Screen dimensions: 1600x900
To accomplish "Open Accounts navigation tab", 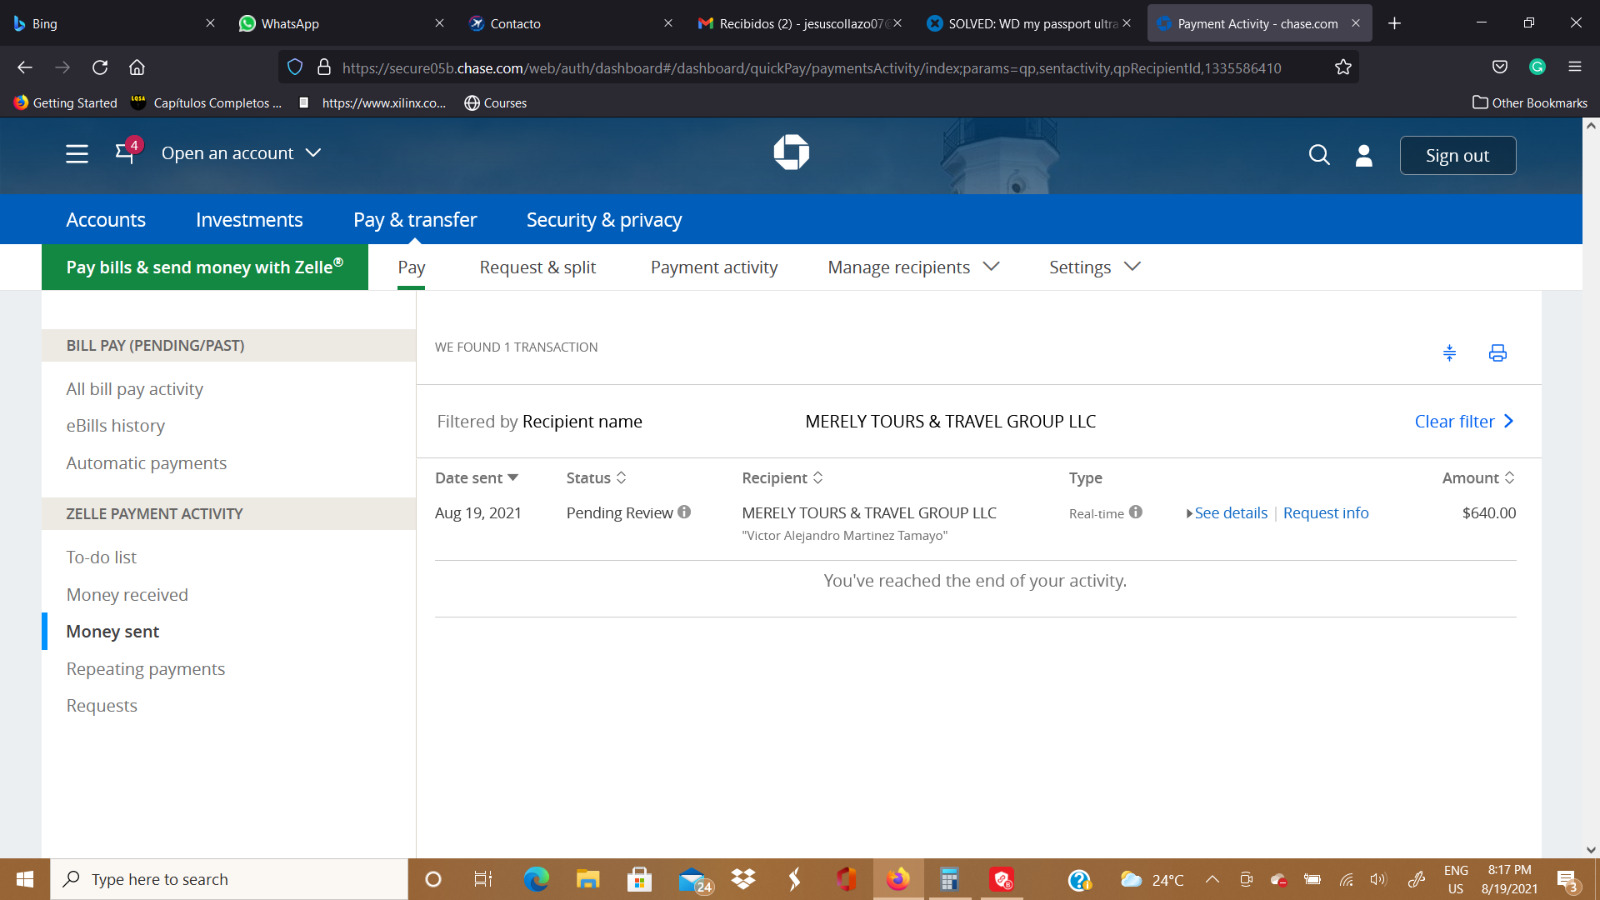I will coord(106,220).
